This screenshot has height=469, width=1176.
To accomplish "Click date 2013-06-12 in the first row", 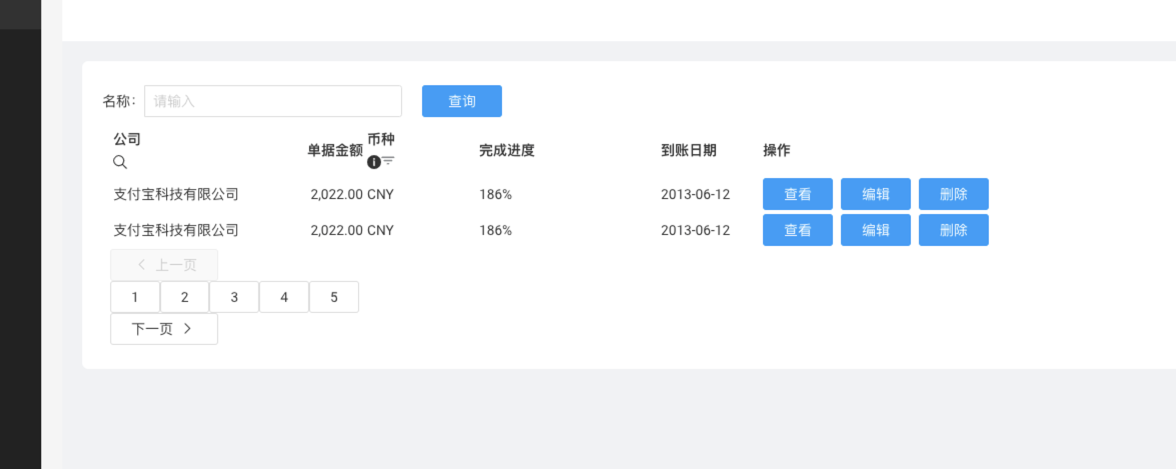I will click(x=695, y=194).
